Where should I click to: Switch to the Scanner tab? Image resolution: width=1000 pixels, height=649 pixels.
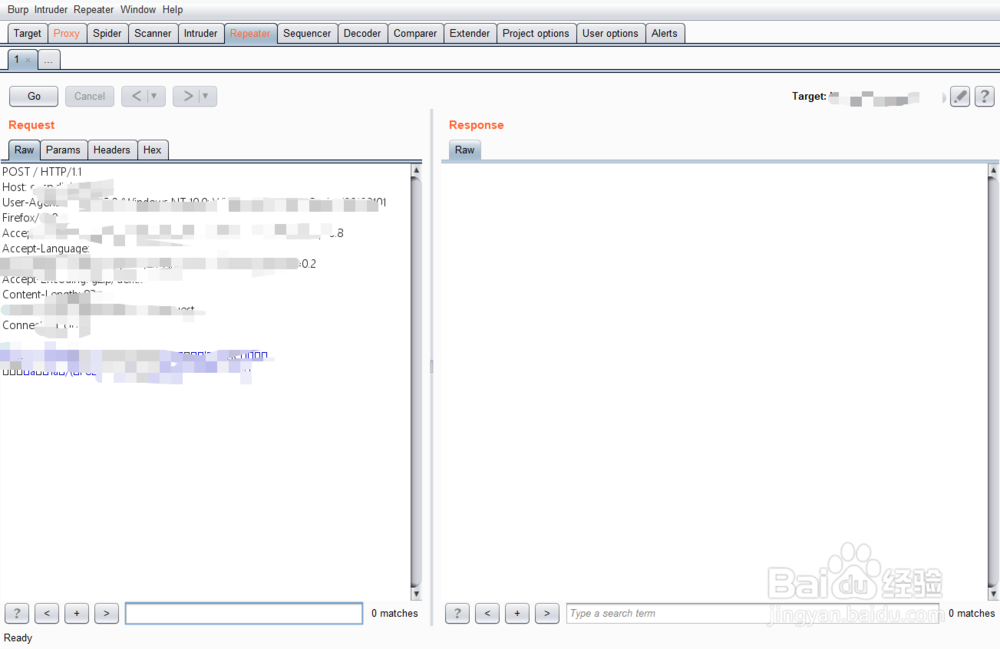pos(153,33)
